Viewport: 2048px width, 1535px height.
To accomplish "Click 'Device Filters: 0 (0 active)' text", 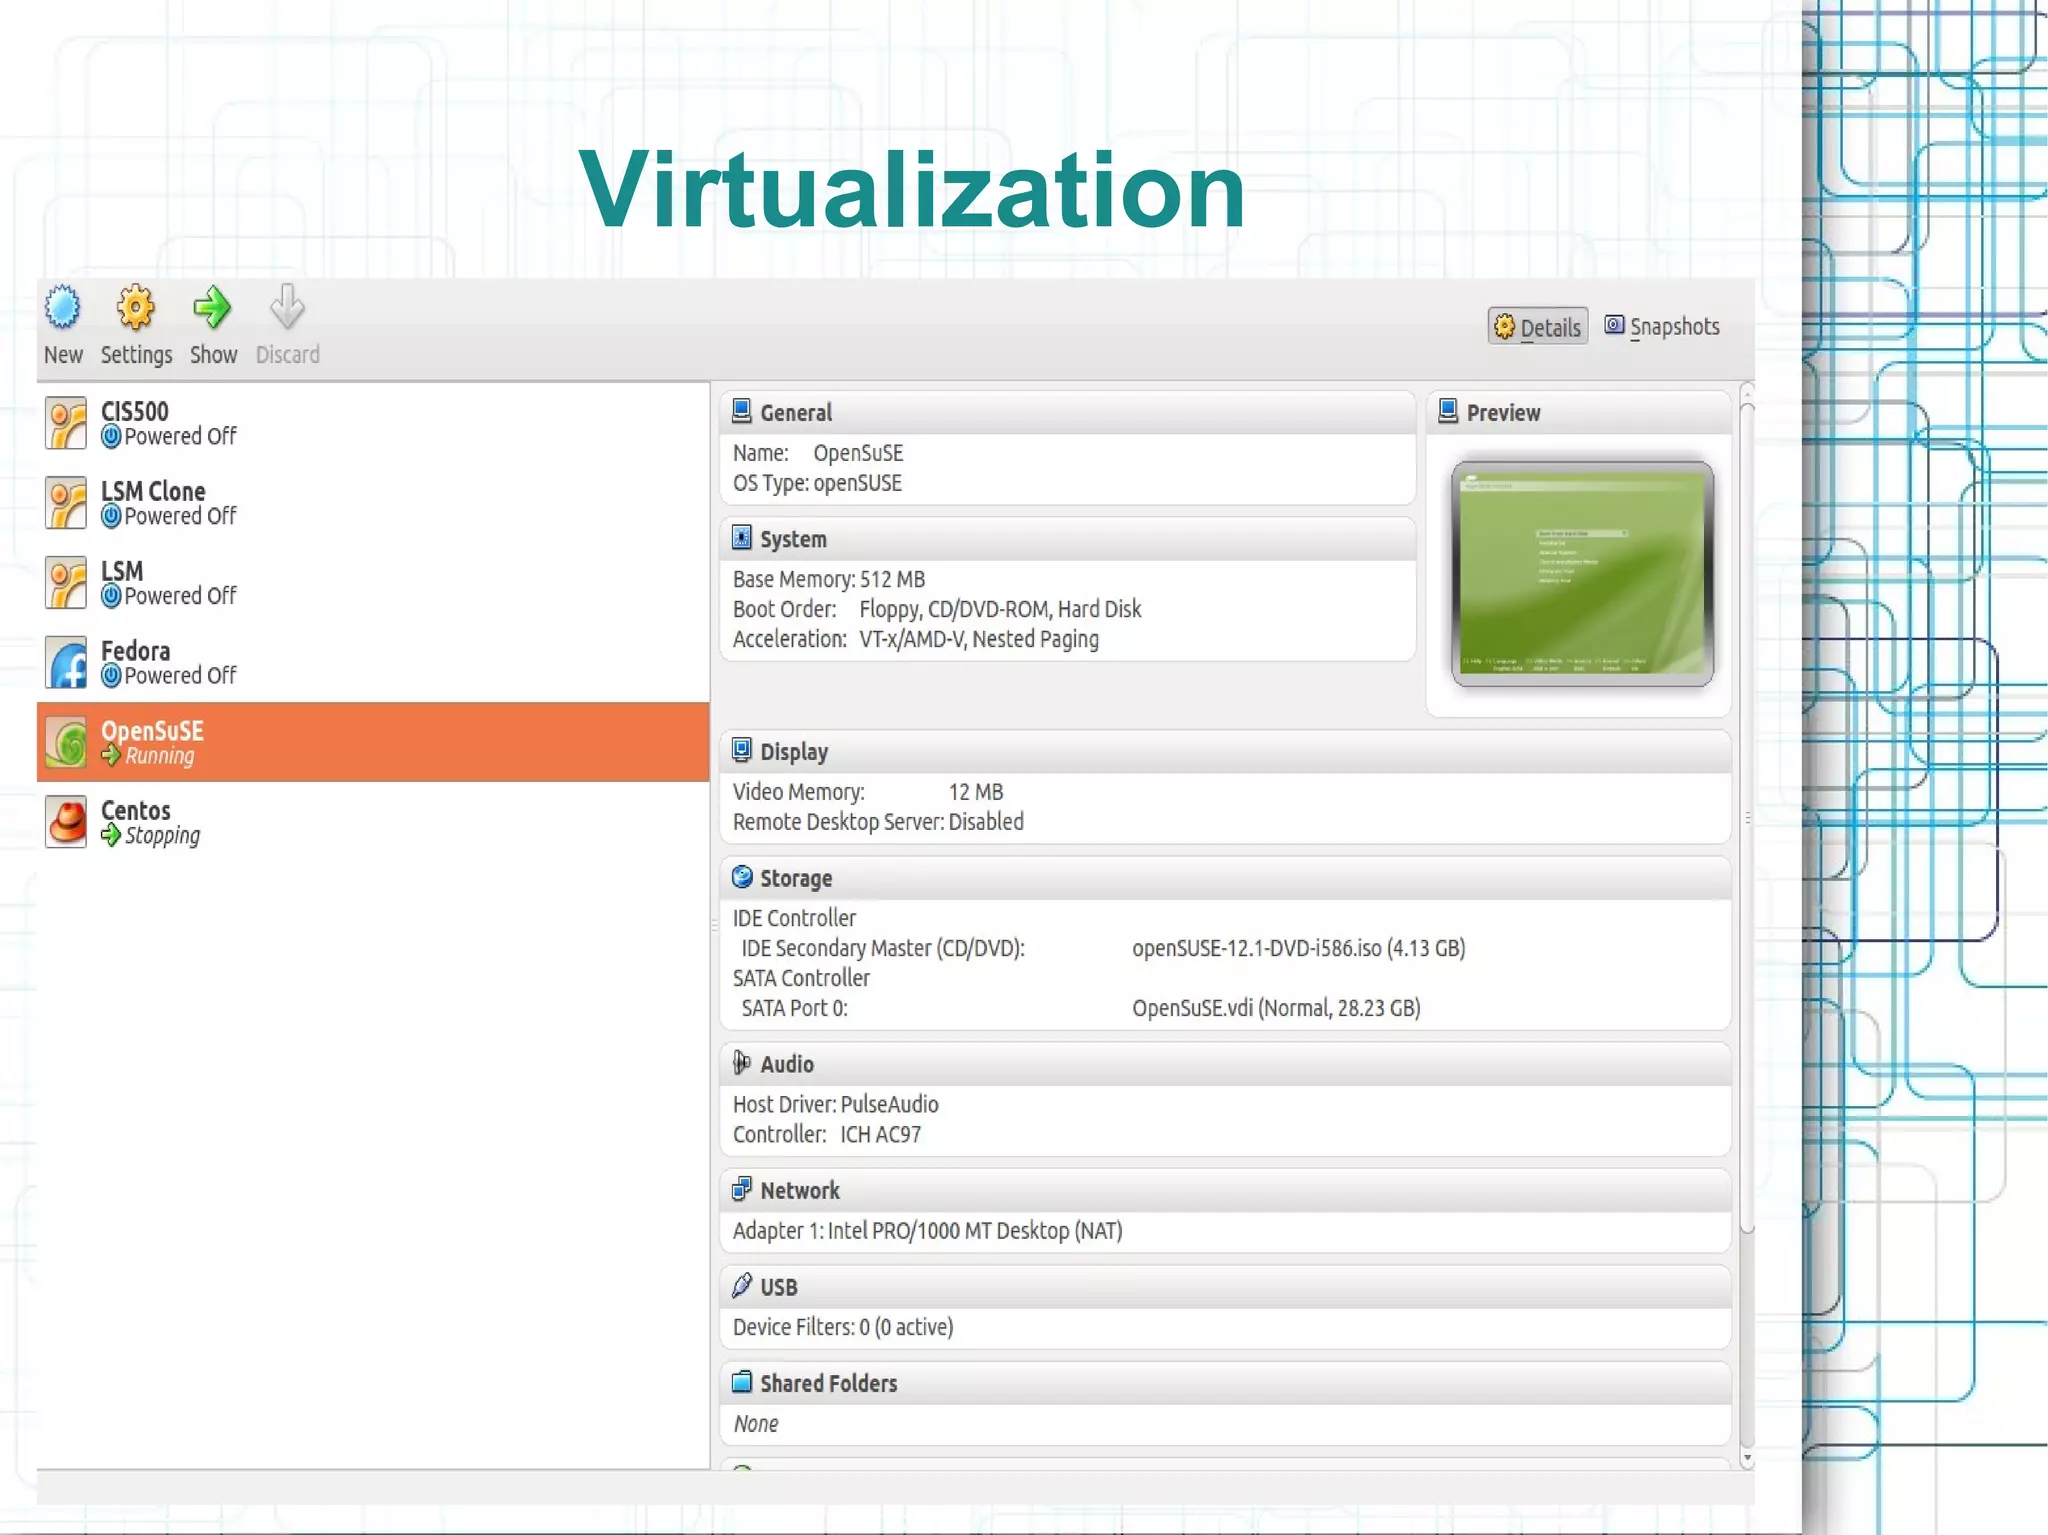I will [x=843, y=1327].
